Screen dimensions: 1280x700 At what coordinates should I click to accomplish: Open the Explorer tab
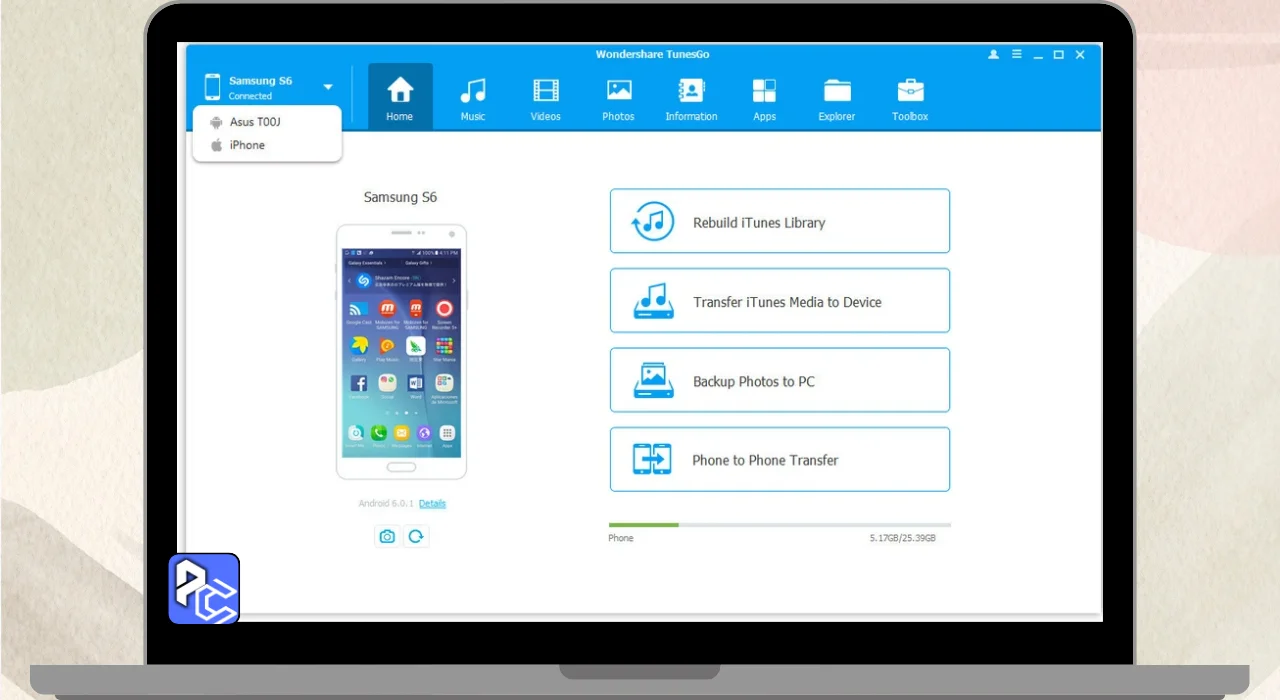pos(837,99)
